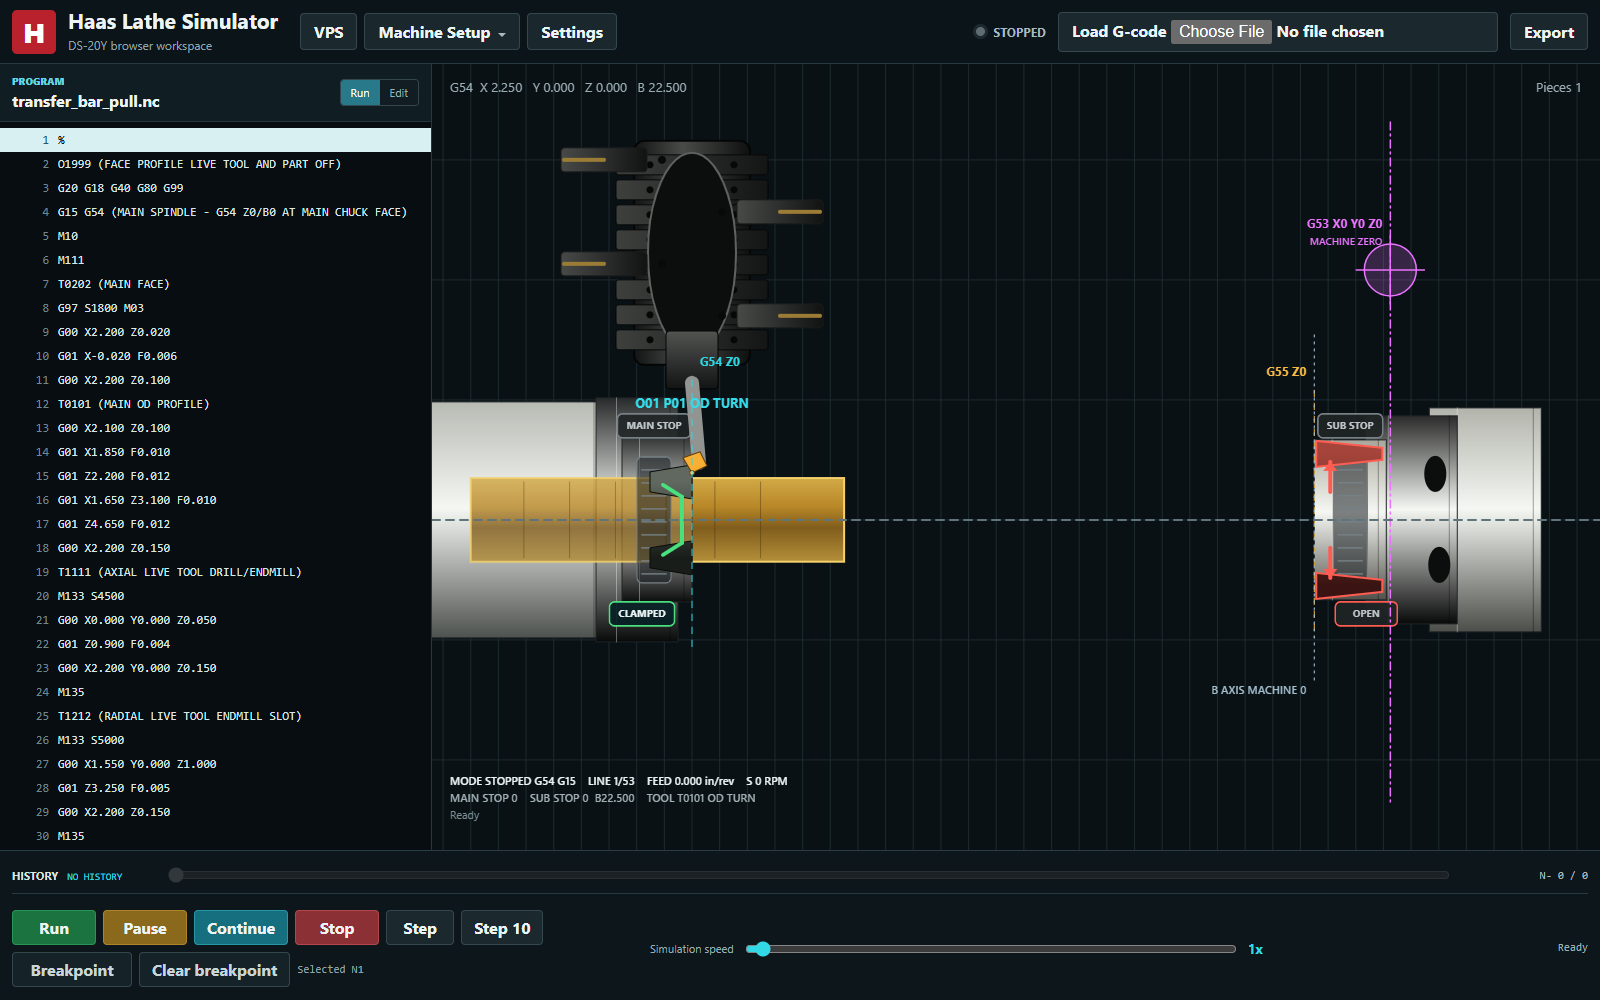
Task: Open the VPS menu
Action: (x=328, y=32)
